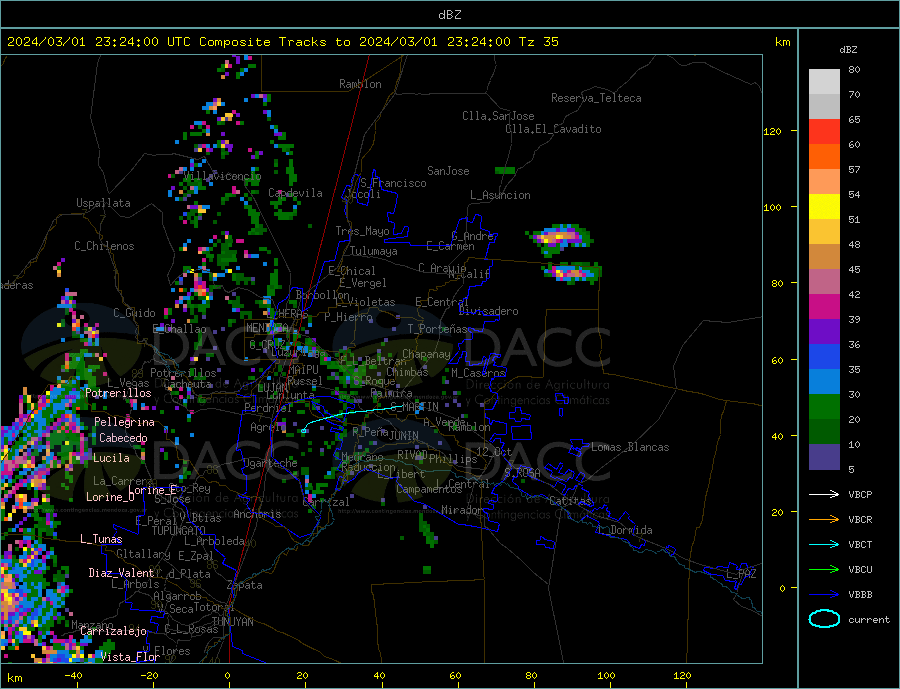Click the TUNUYAN place label

tap(232, 622)
